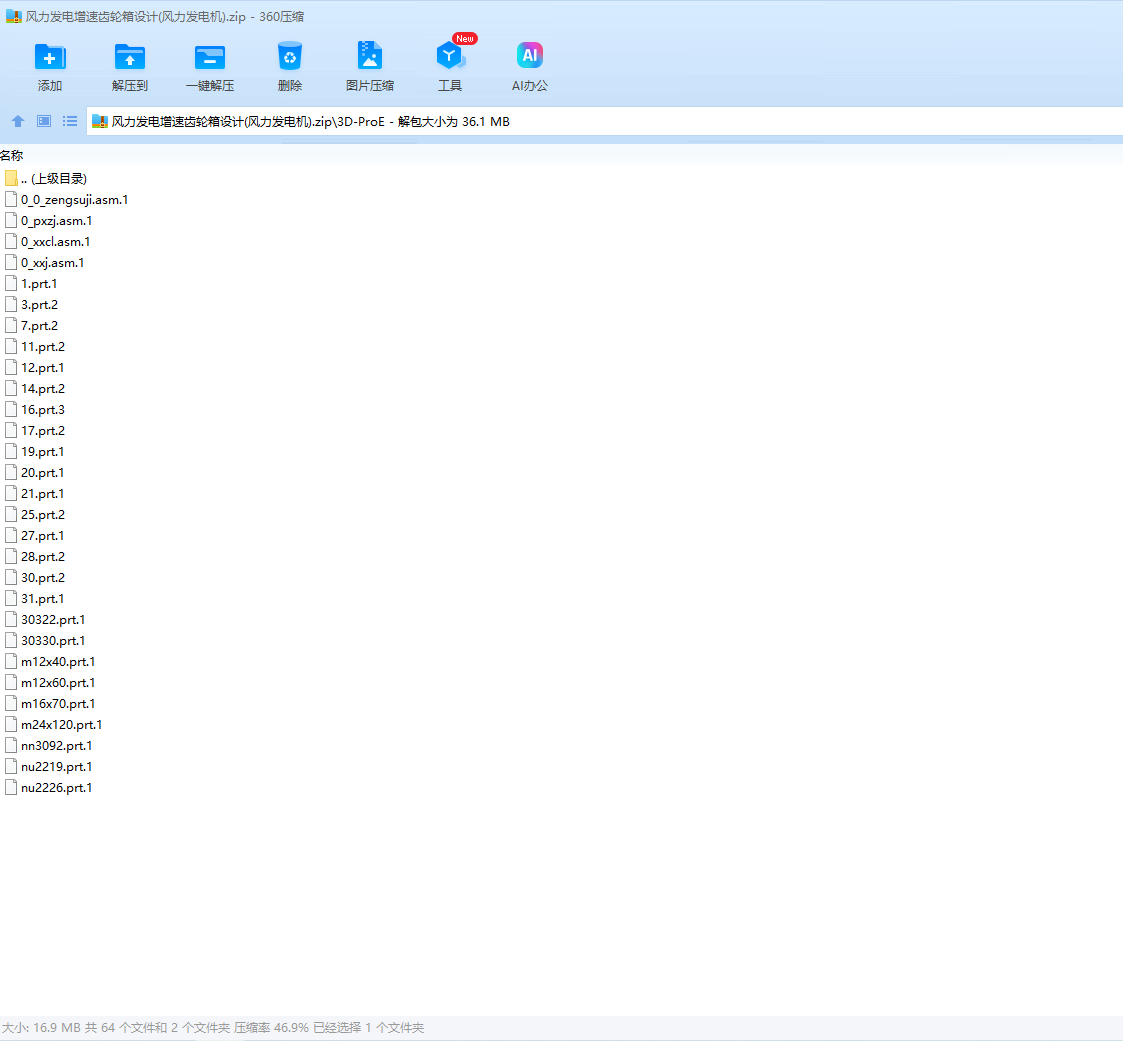Select file 0_xxcl.asm.1
Image resolution: width=1123 pixels, height=1041 pixels.
click(x=56, y=241)
